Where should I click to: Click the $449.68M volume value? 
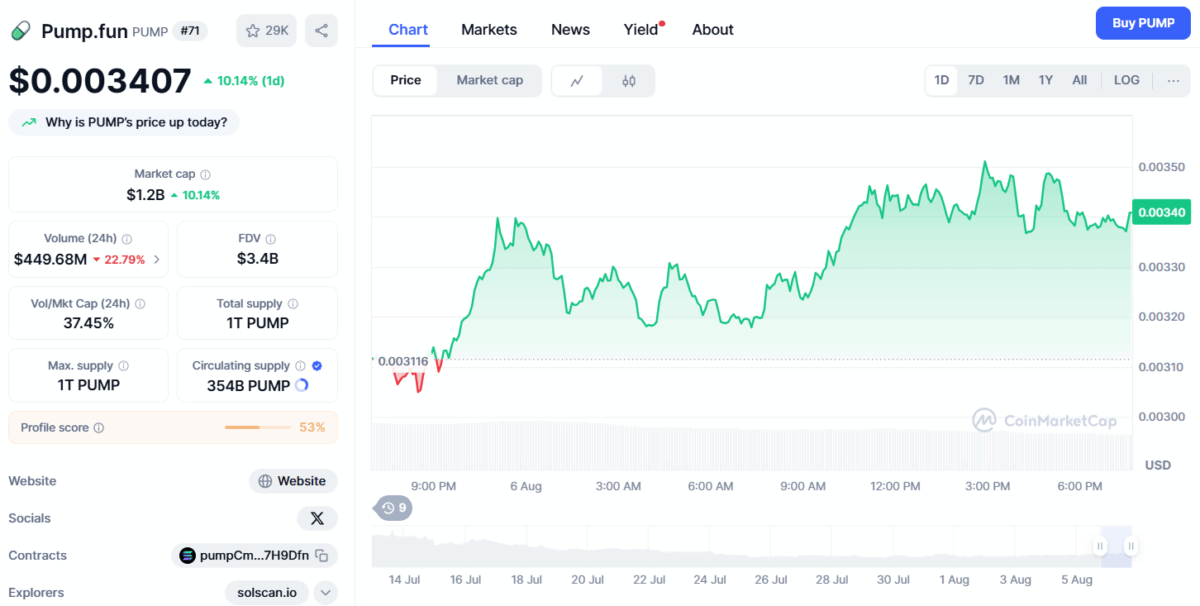coord(50,259)
